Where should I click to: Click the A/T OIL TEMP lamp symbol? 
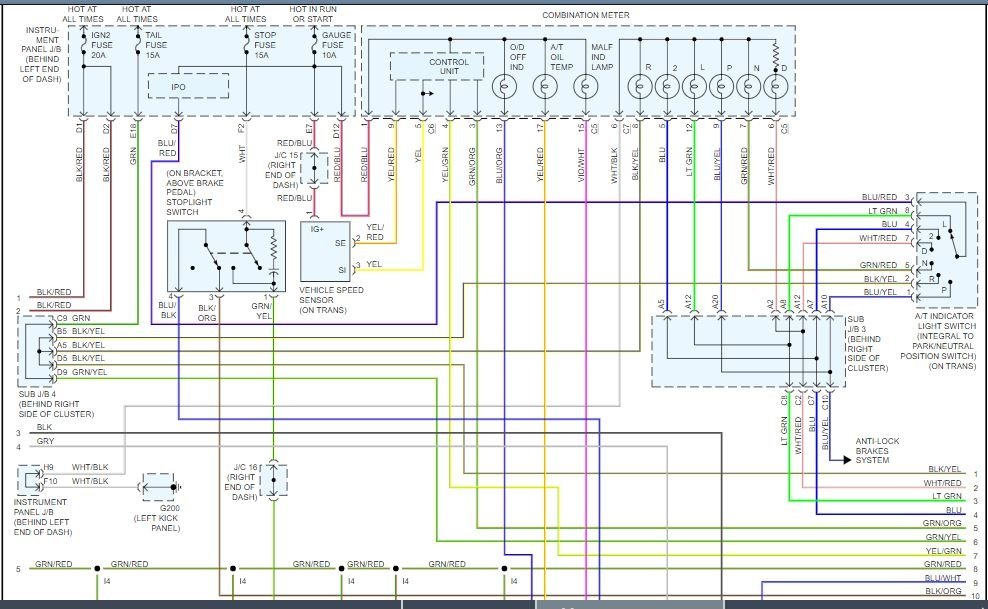point(545,87)
